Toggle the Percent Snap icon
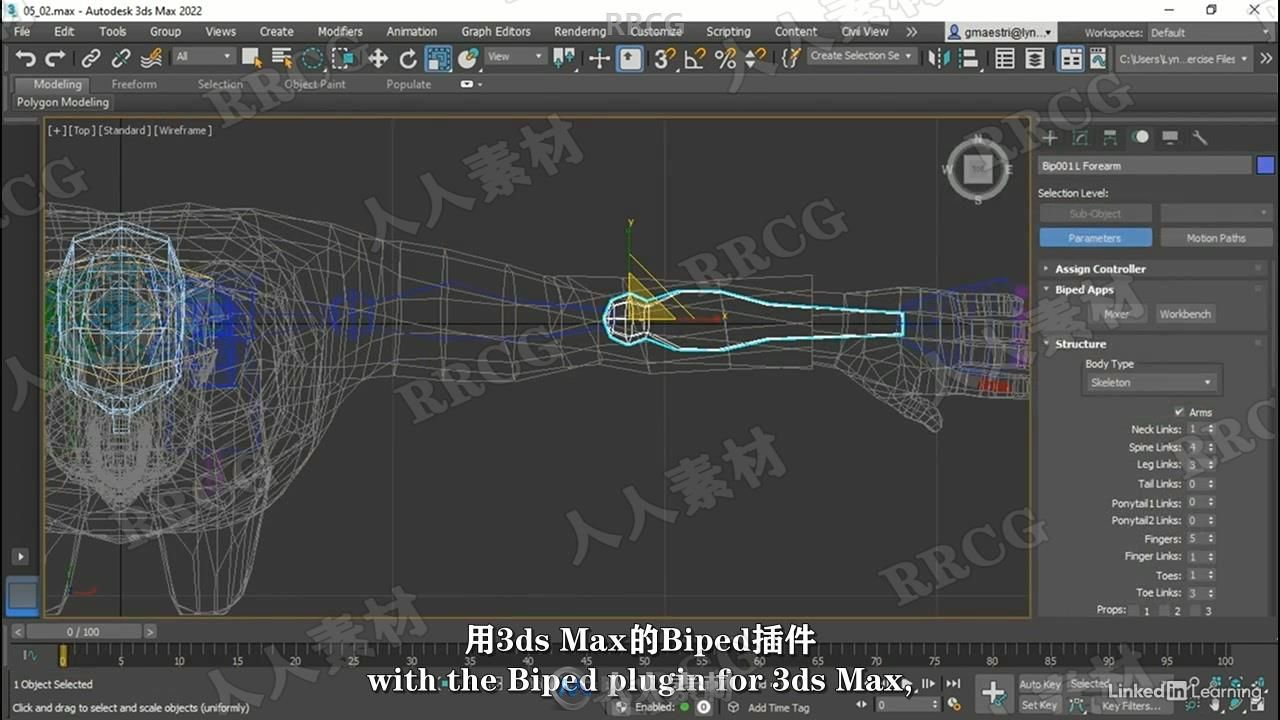Image resolution: width=1280 pixels, height=720 pixels. pyautogui.click(x=725, y=59)
